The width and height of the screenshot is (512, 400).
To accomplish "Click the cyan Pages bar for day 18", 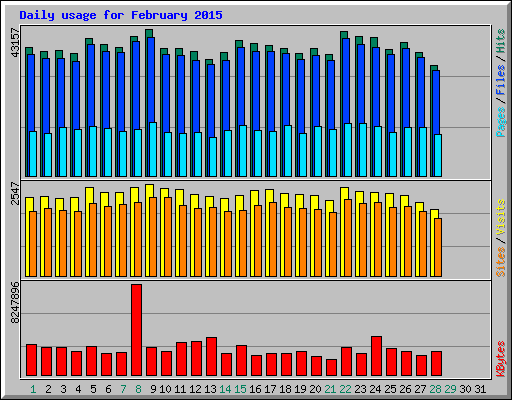I will pyautogui.click(x=288, y=151).
